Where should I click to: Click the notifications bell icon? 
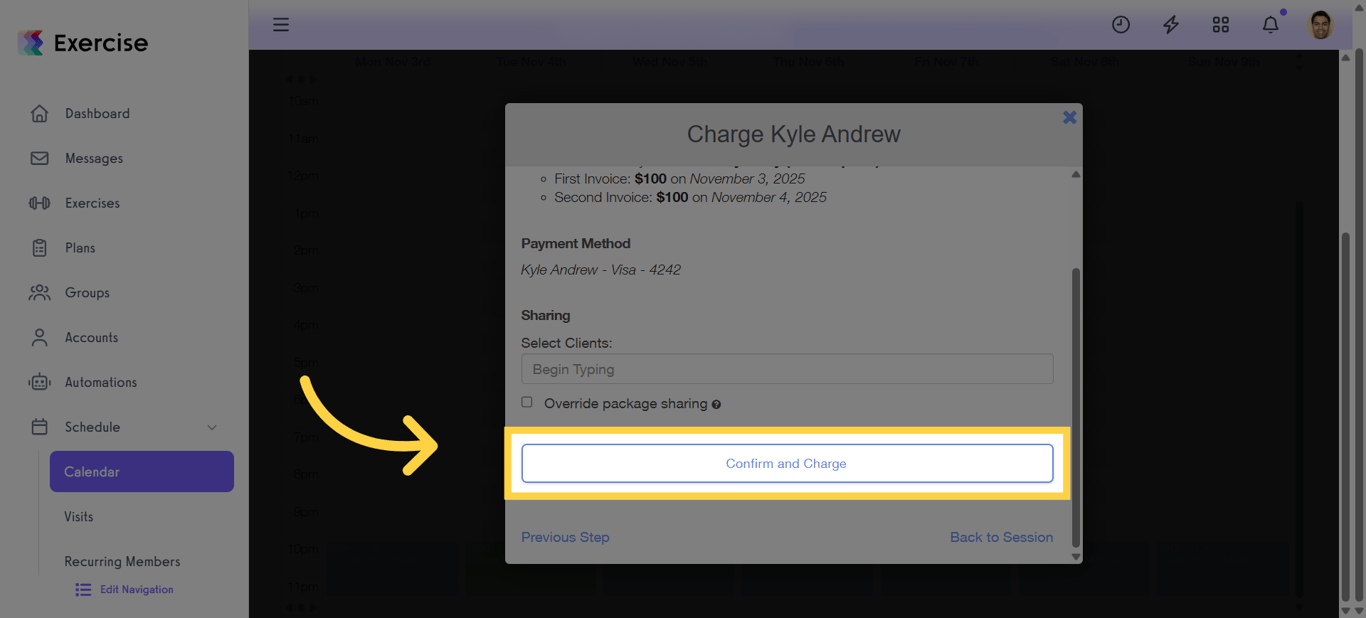coord(1270,24)
